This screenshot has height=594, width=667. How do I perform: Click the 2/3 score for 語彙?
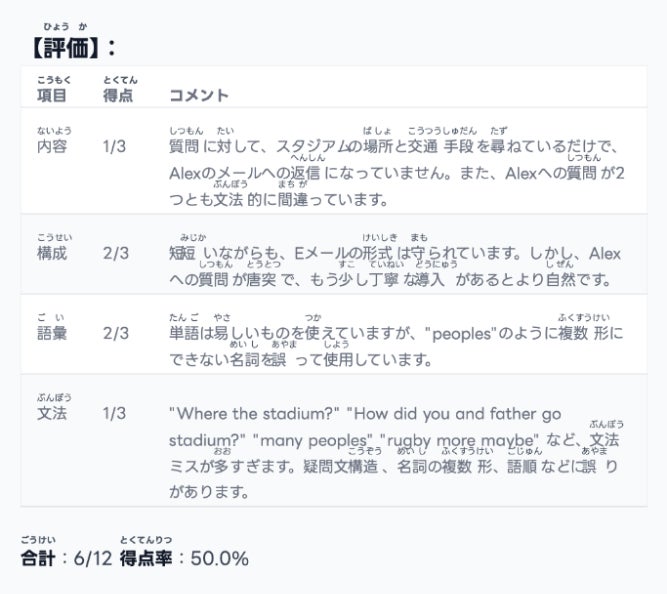click(114, 333)
